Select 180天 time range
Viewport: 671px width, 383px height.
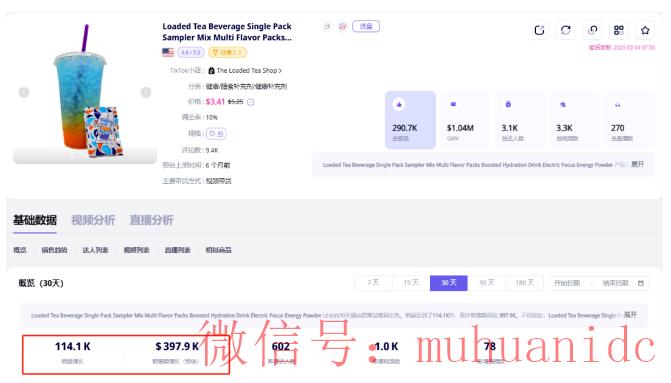coord(525,283)
